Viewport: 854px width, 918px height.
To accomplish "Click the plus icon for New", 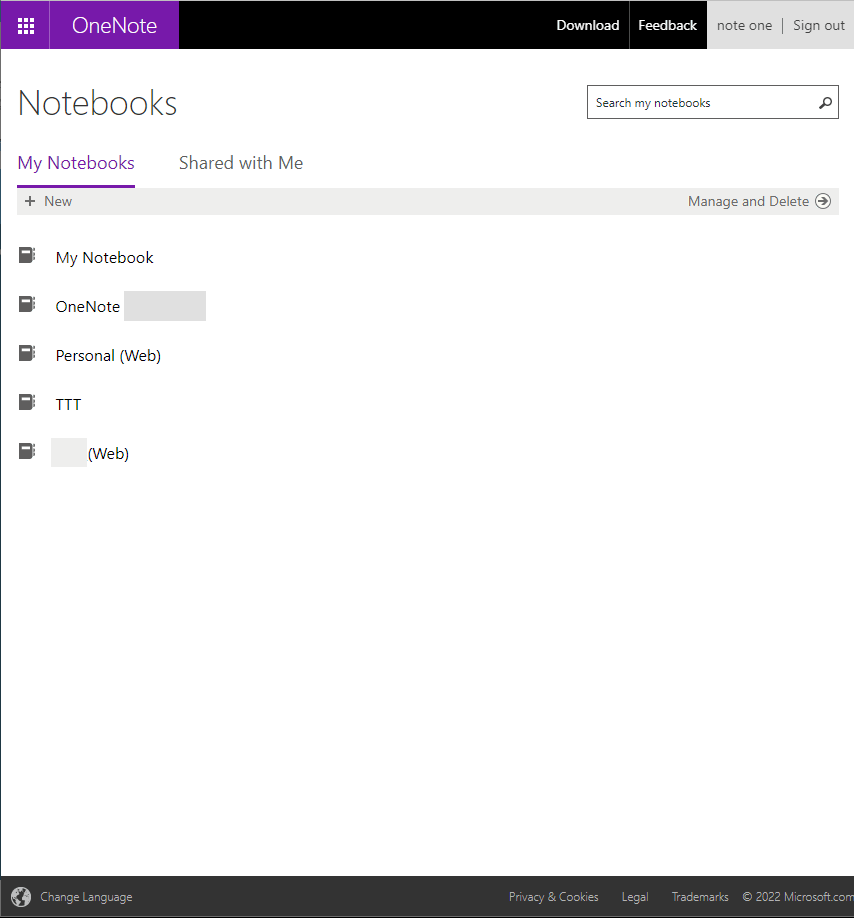I will pos(30,201).
